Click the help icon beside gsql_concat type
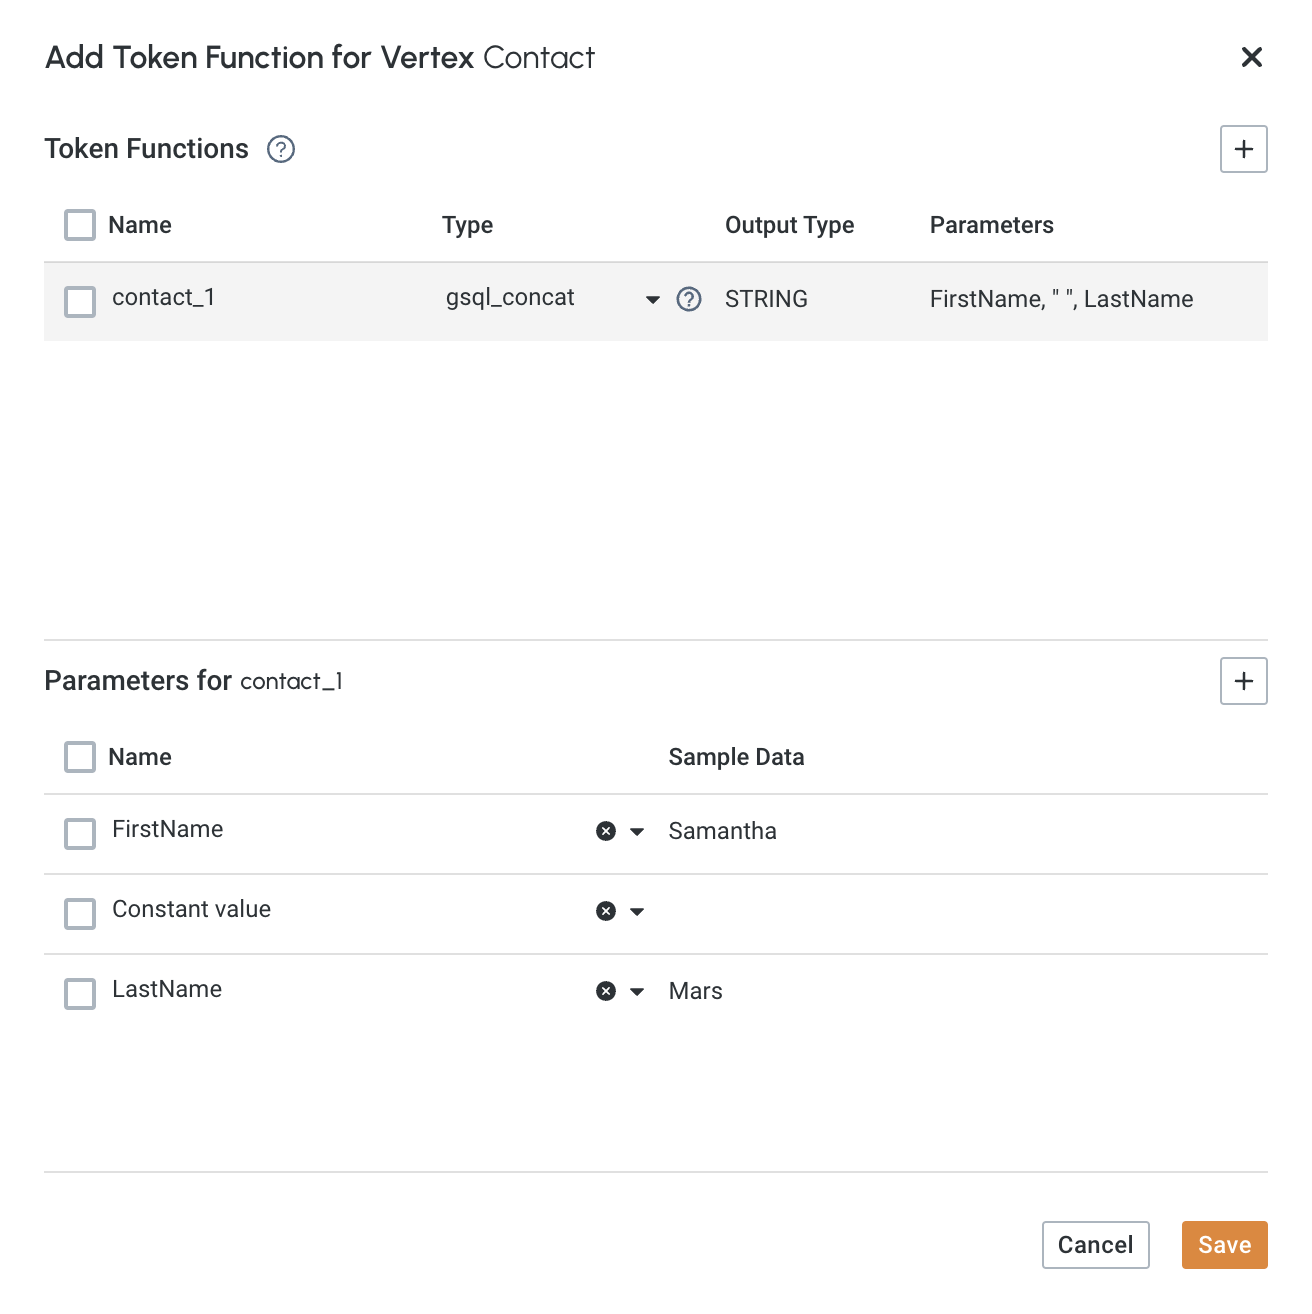 point(689,299)
